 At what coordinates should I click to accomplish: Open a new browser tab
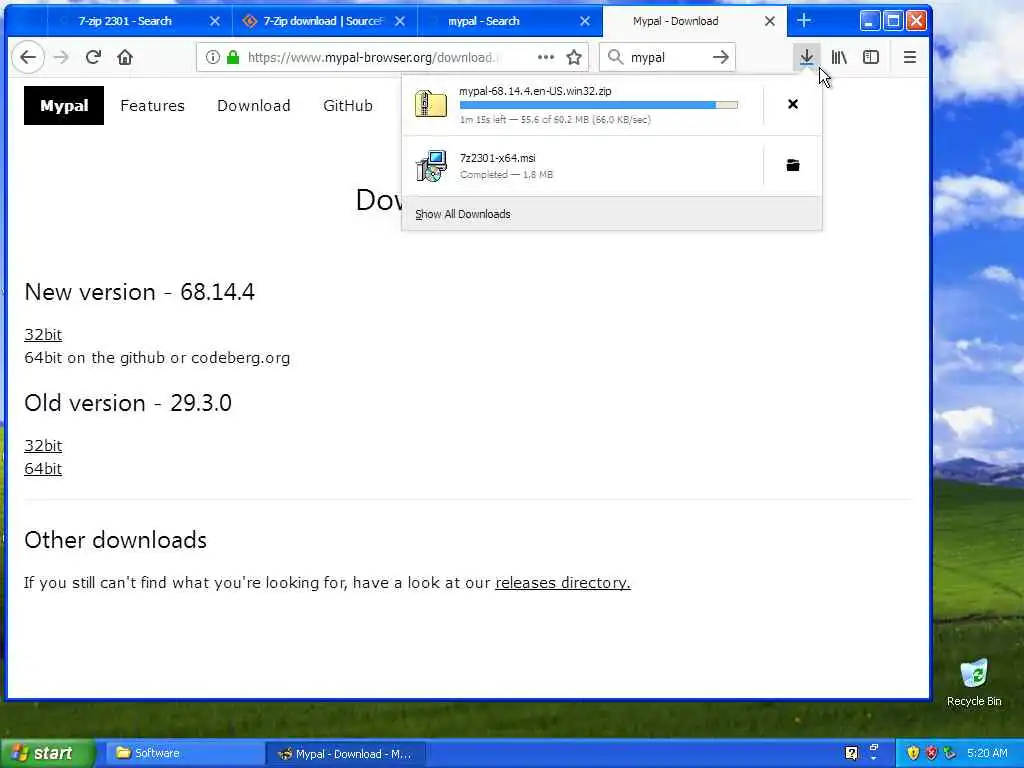click(x=804, y=21)
